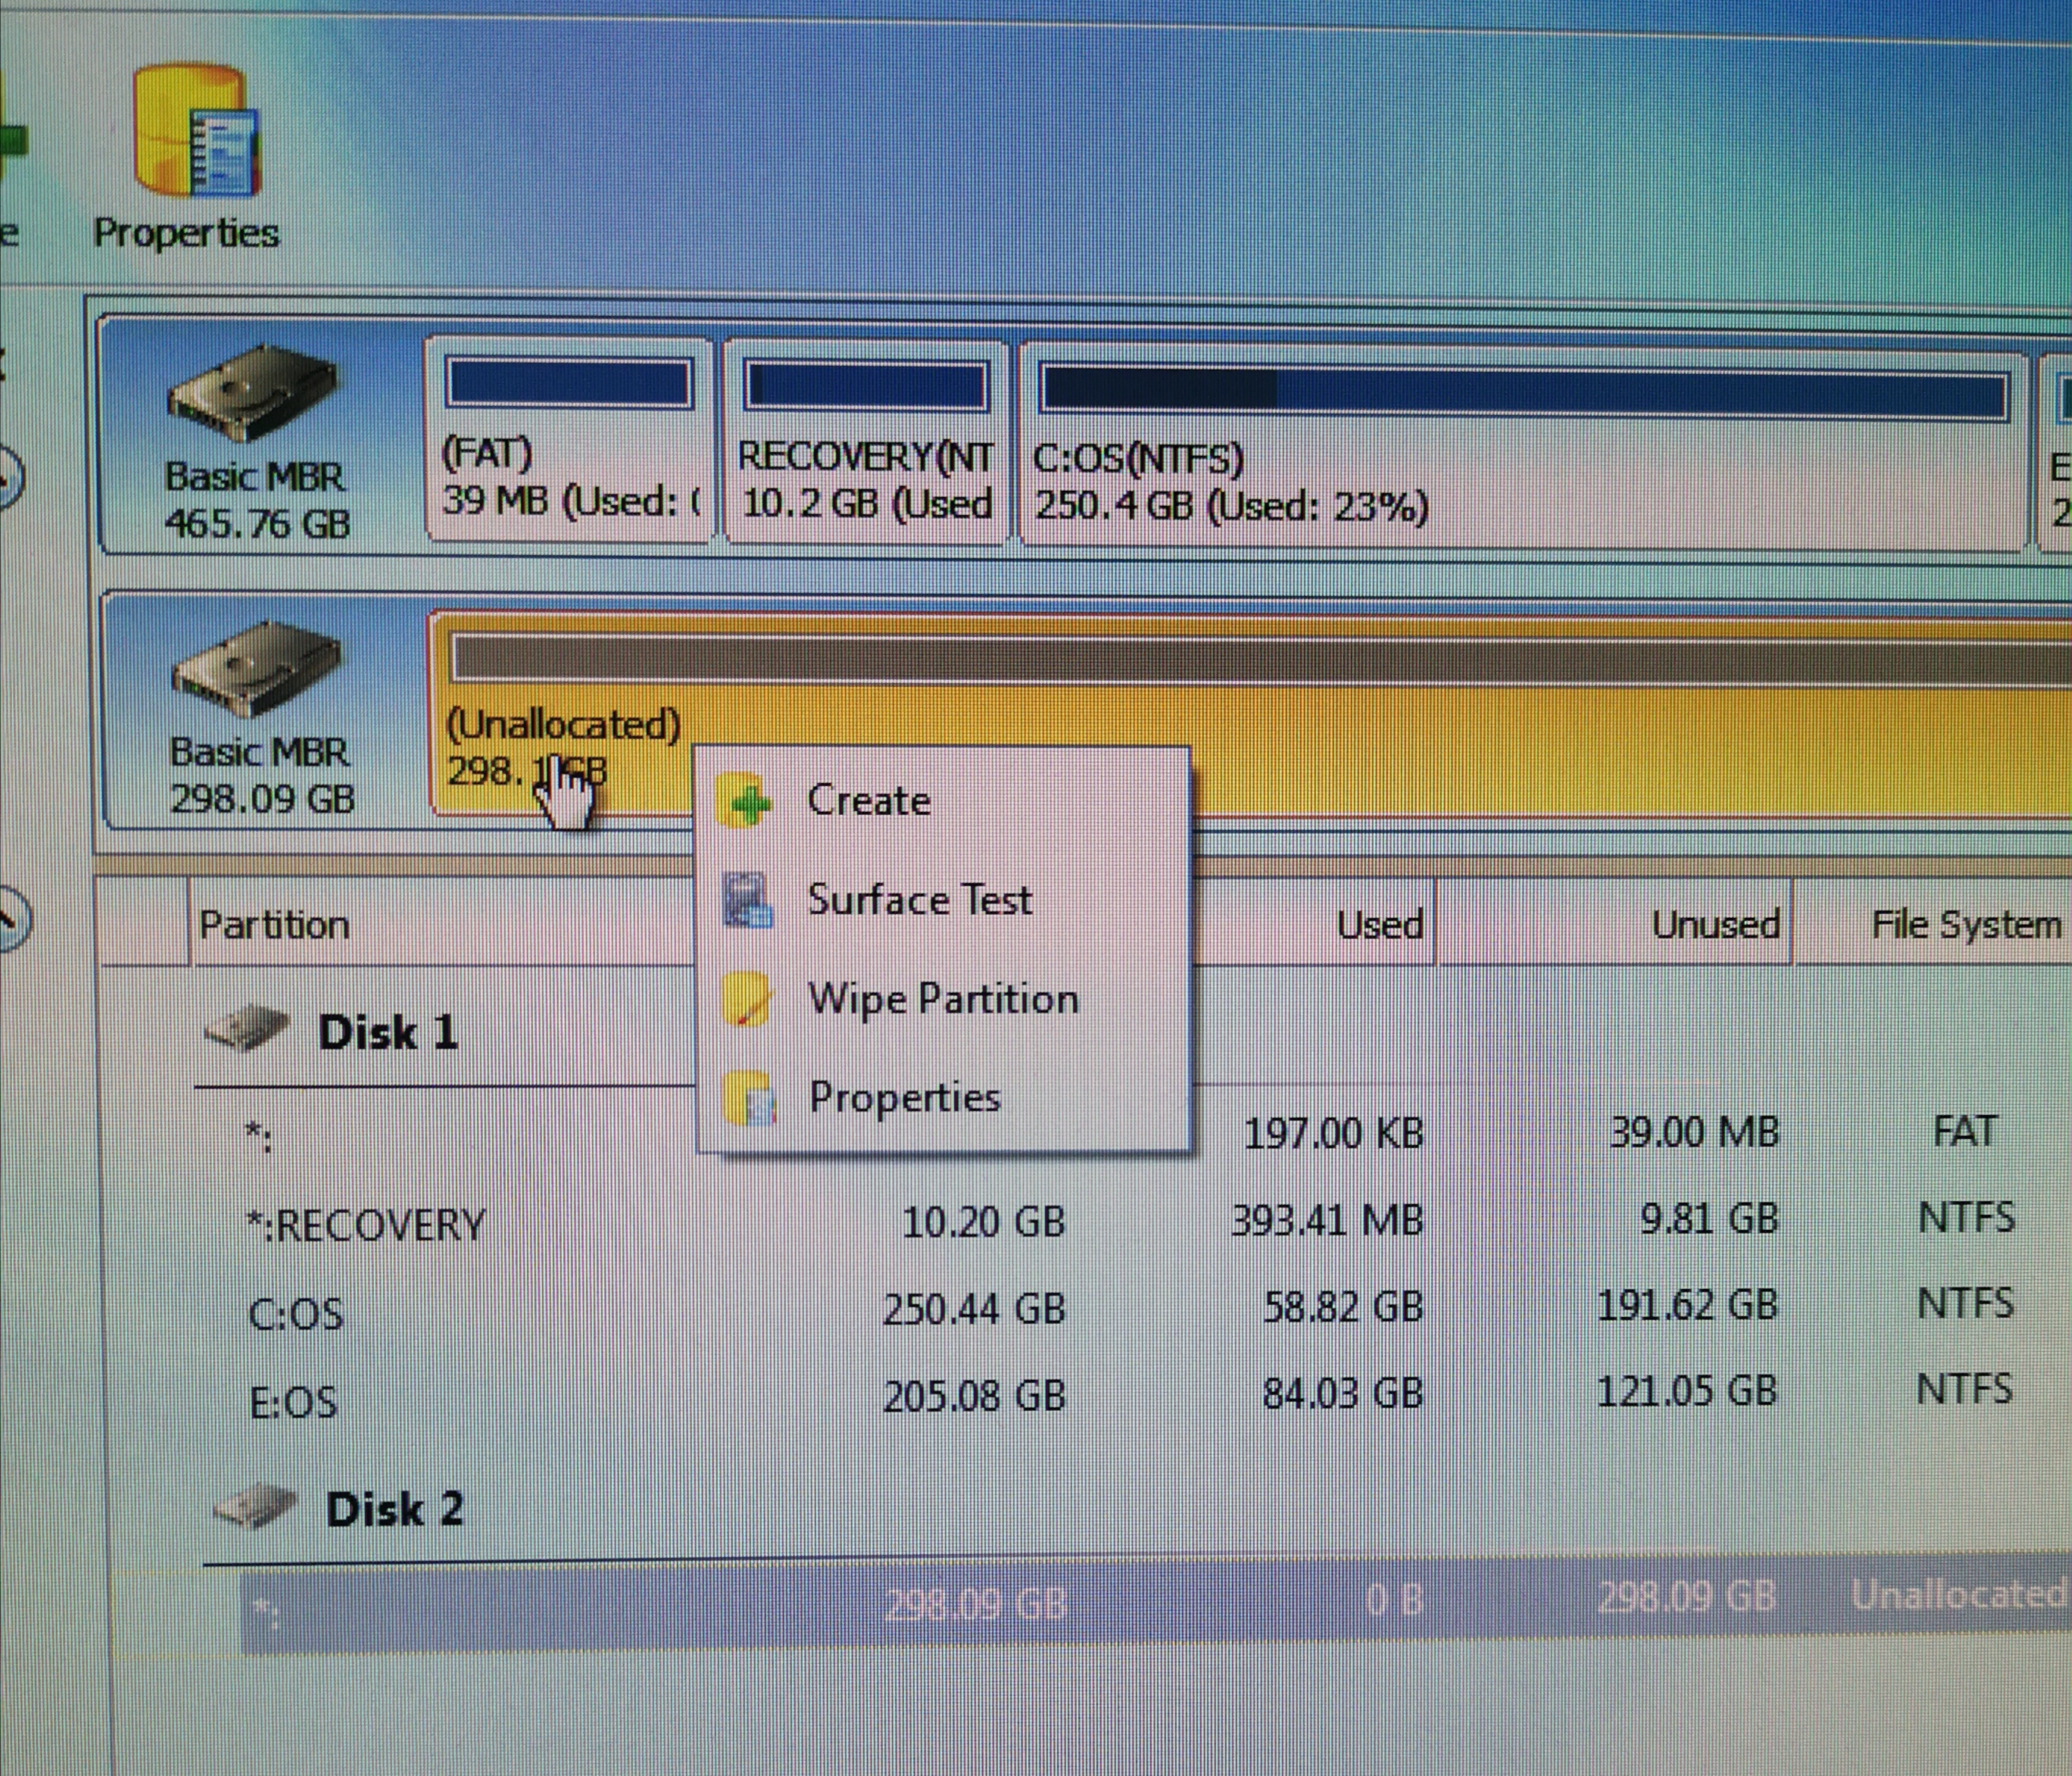Click the Partition column header
2072x1776 pixels.
pyautogui.click(x=274, y=925)
